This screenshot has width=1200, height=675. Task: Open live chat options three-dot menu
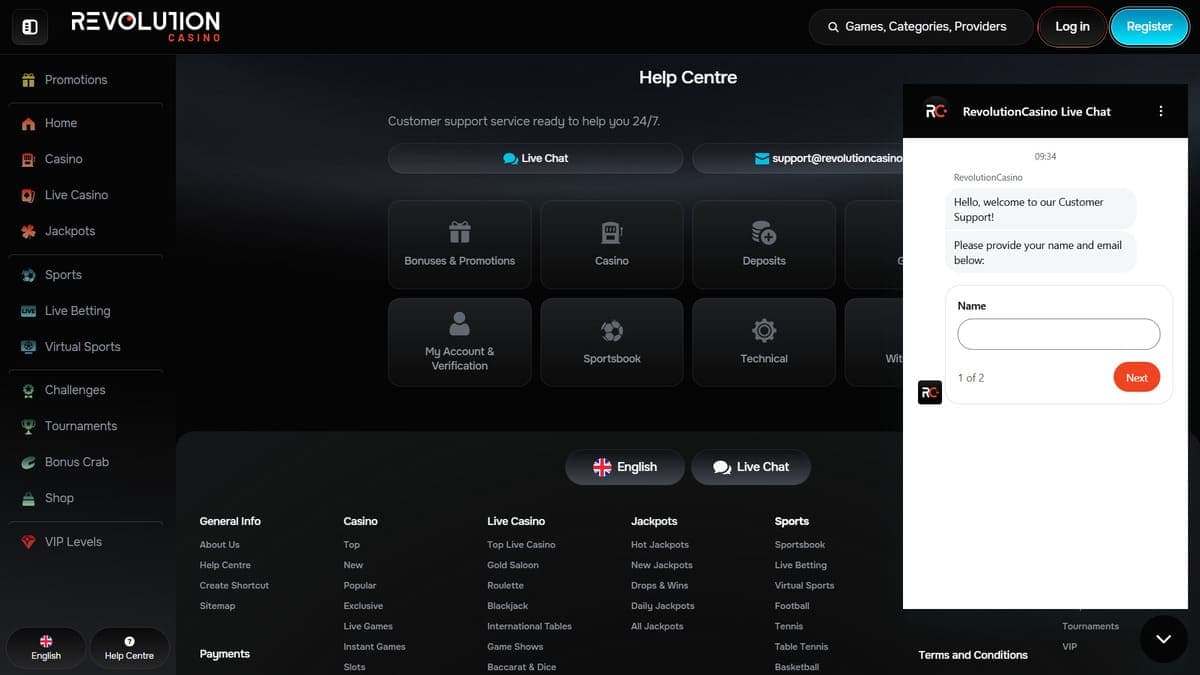tap(1161, 111)
